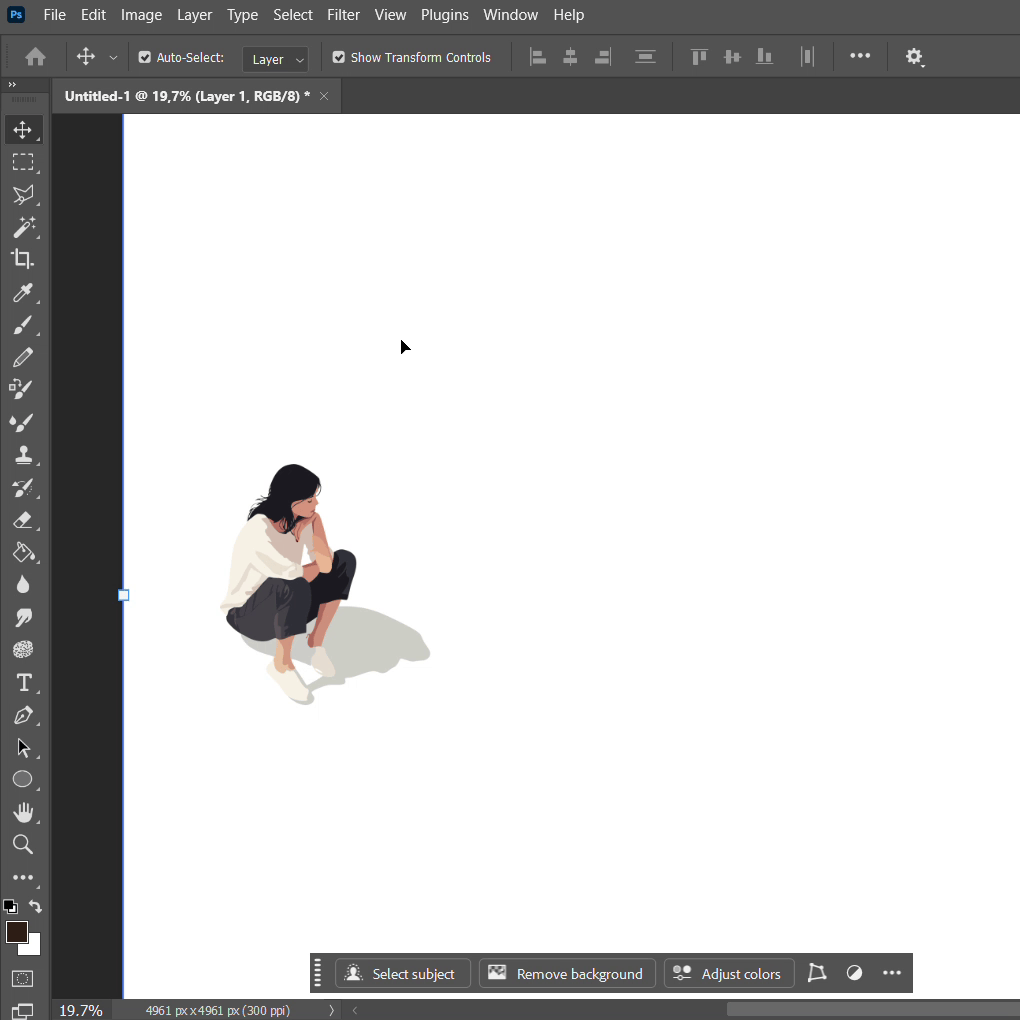
Task: Select the Hand tool
Action: click(22, 812)
